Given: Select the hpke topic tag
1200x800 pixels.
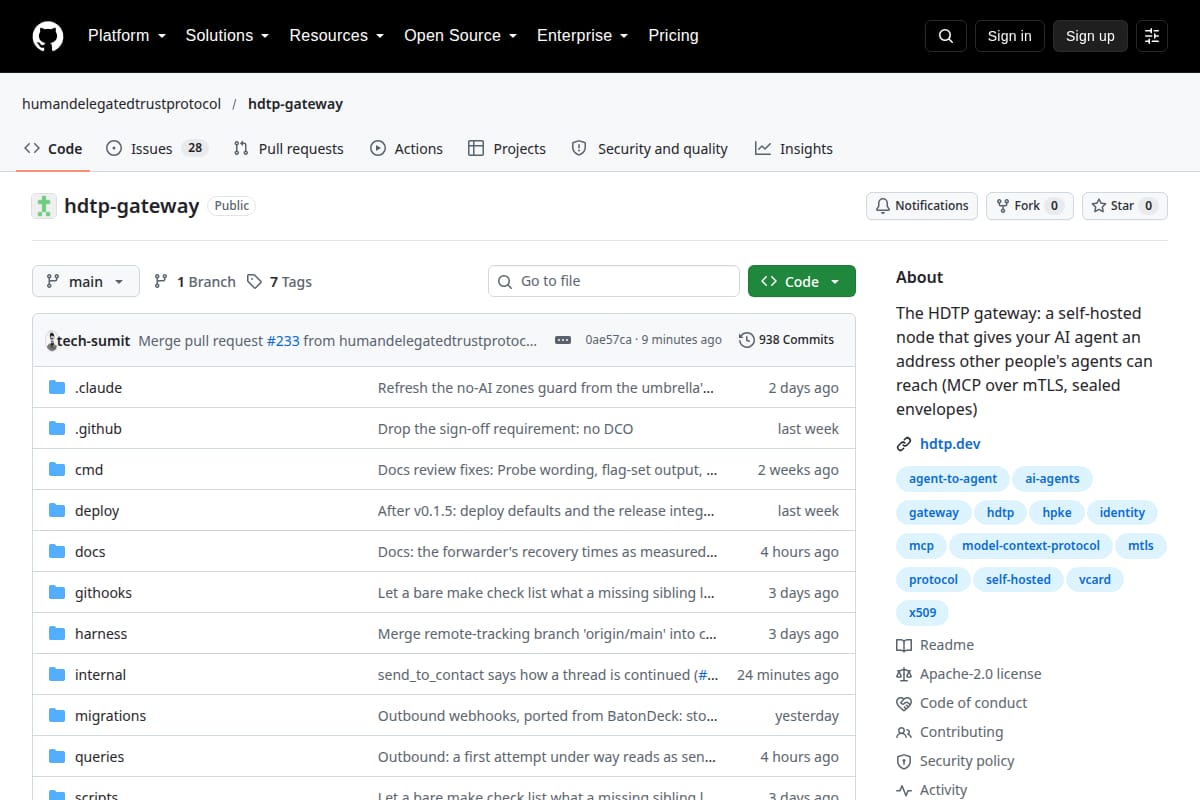Looking at the screenshot, I should pos(1057,513).
